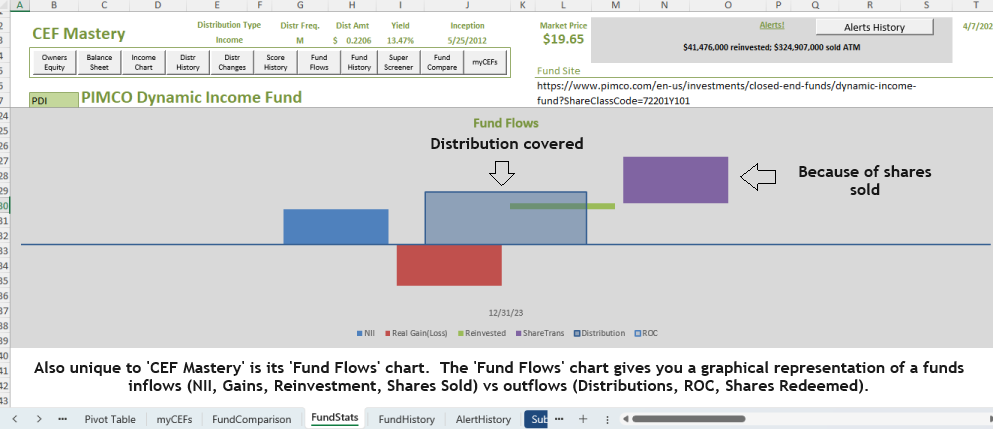Viewport: 995px width, 430px height.
Task: Launch the Super Screener
Action: [x=399, y=62]
